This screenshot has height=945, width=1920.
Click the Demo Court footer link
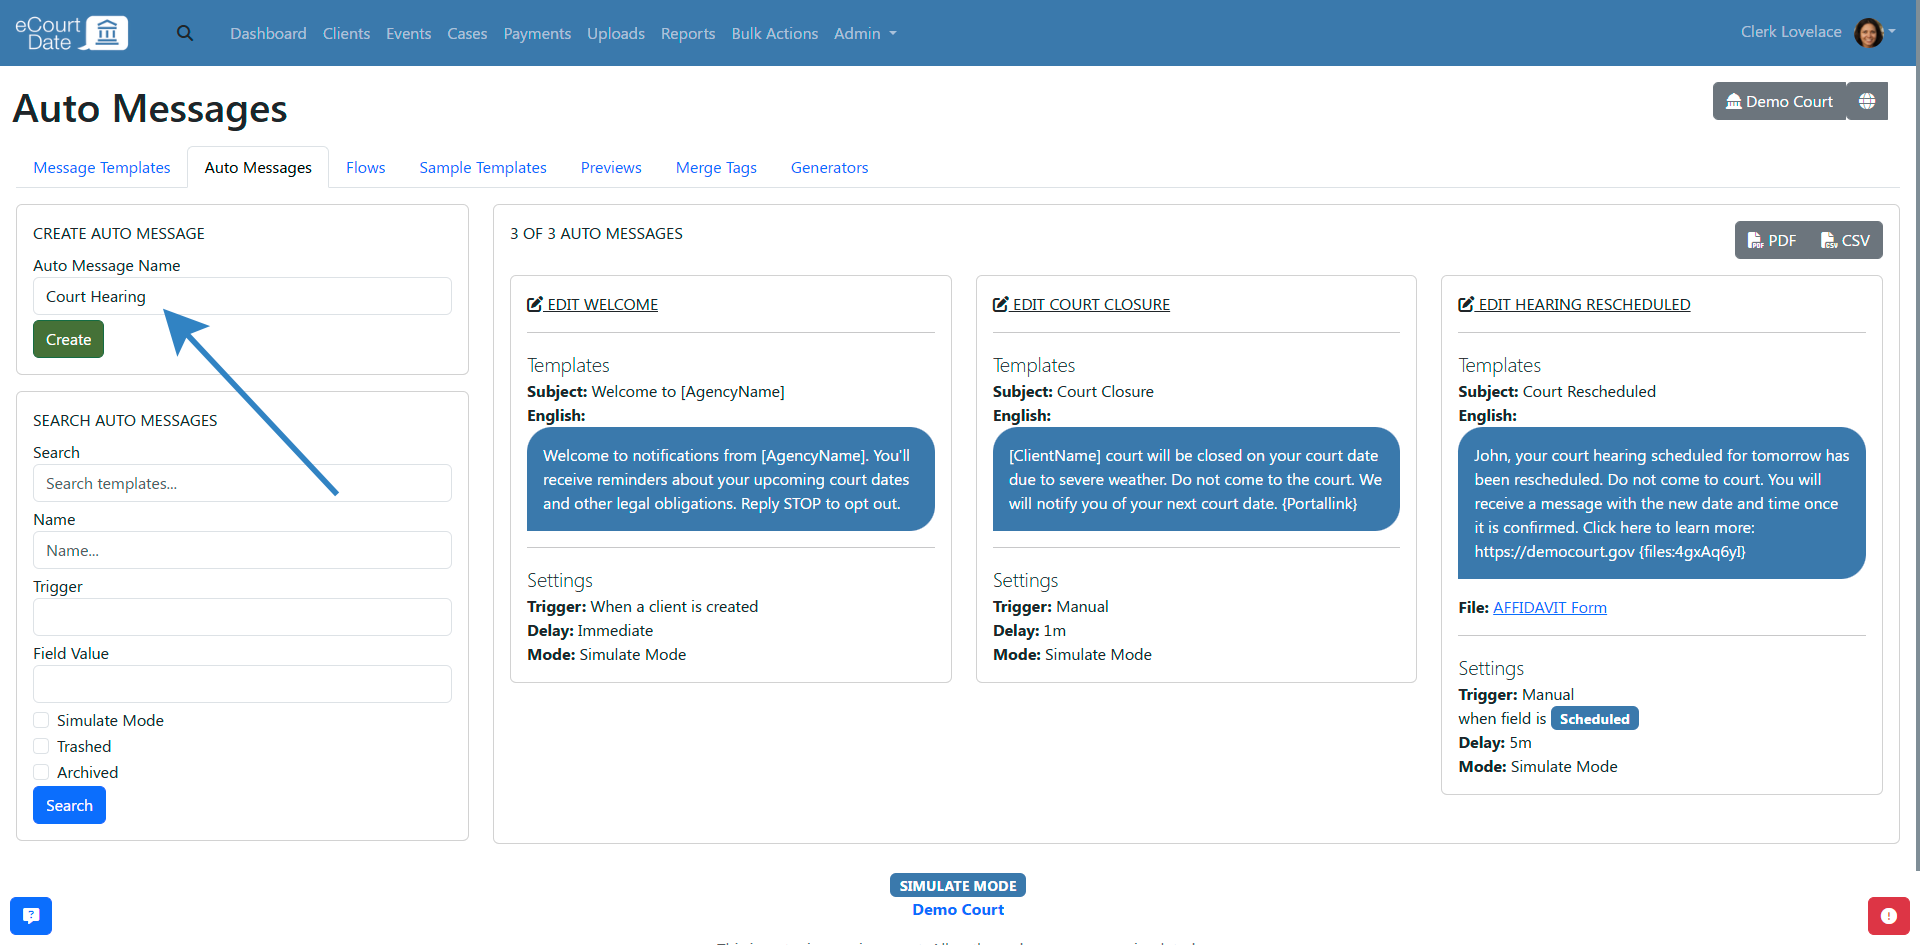click(958, 909)
